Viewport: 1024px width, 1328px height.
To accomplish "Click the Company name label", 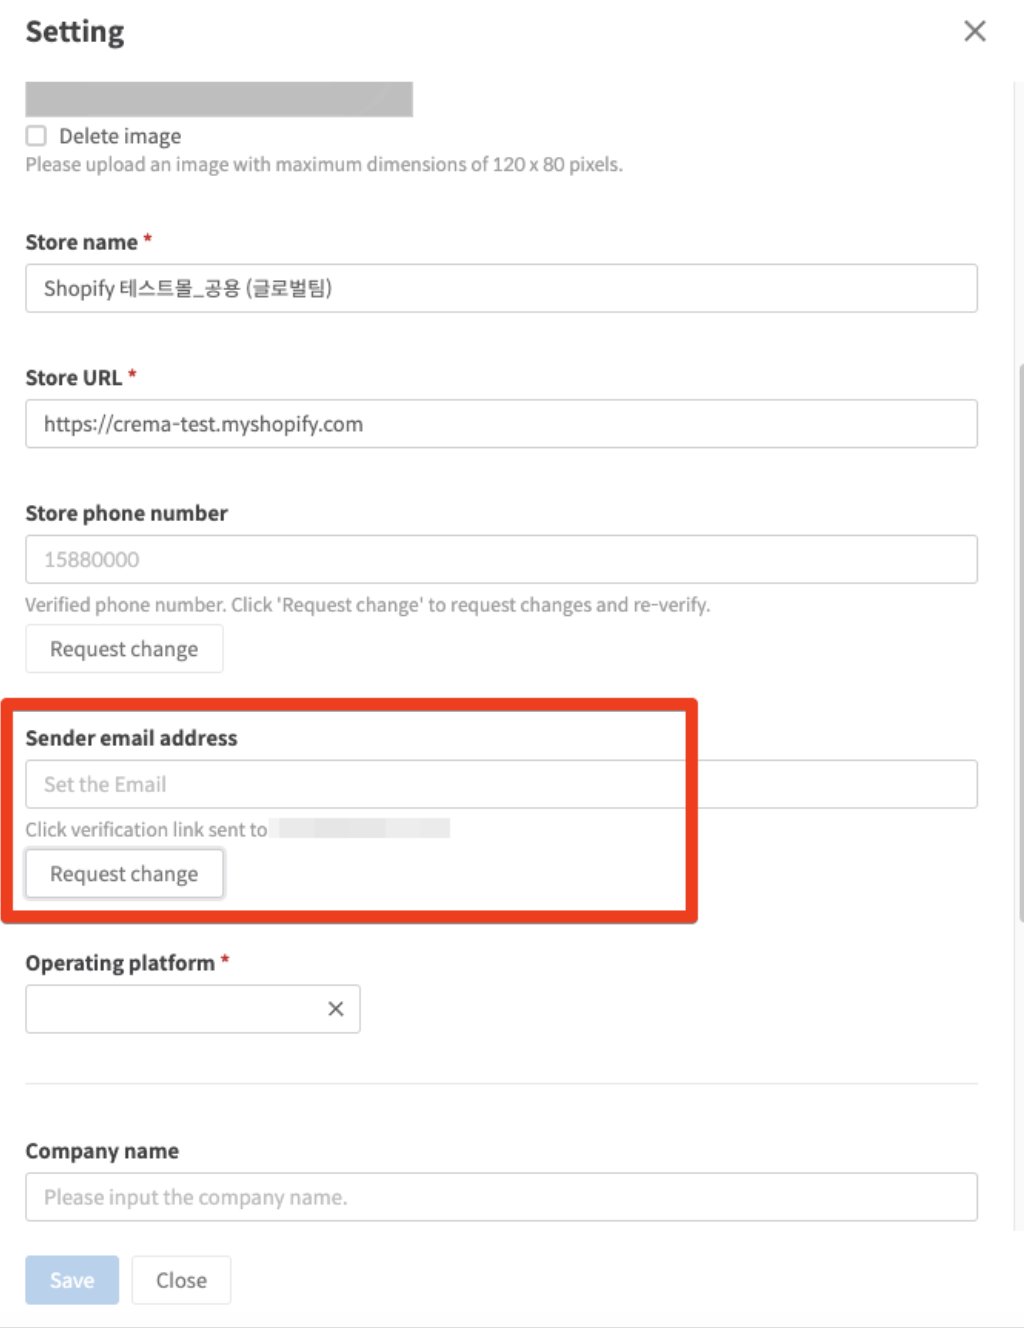I will point(102,1151).
